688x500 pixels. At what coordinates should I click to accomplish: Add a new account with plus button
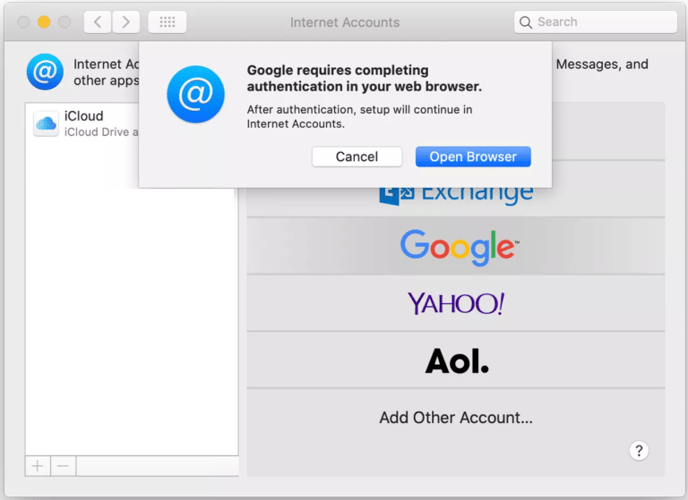pos(38,466)
